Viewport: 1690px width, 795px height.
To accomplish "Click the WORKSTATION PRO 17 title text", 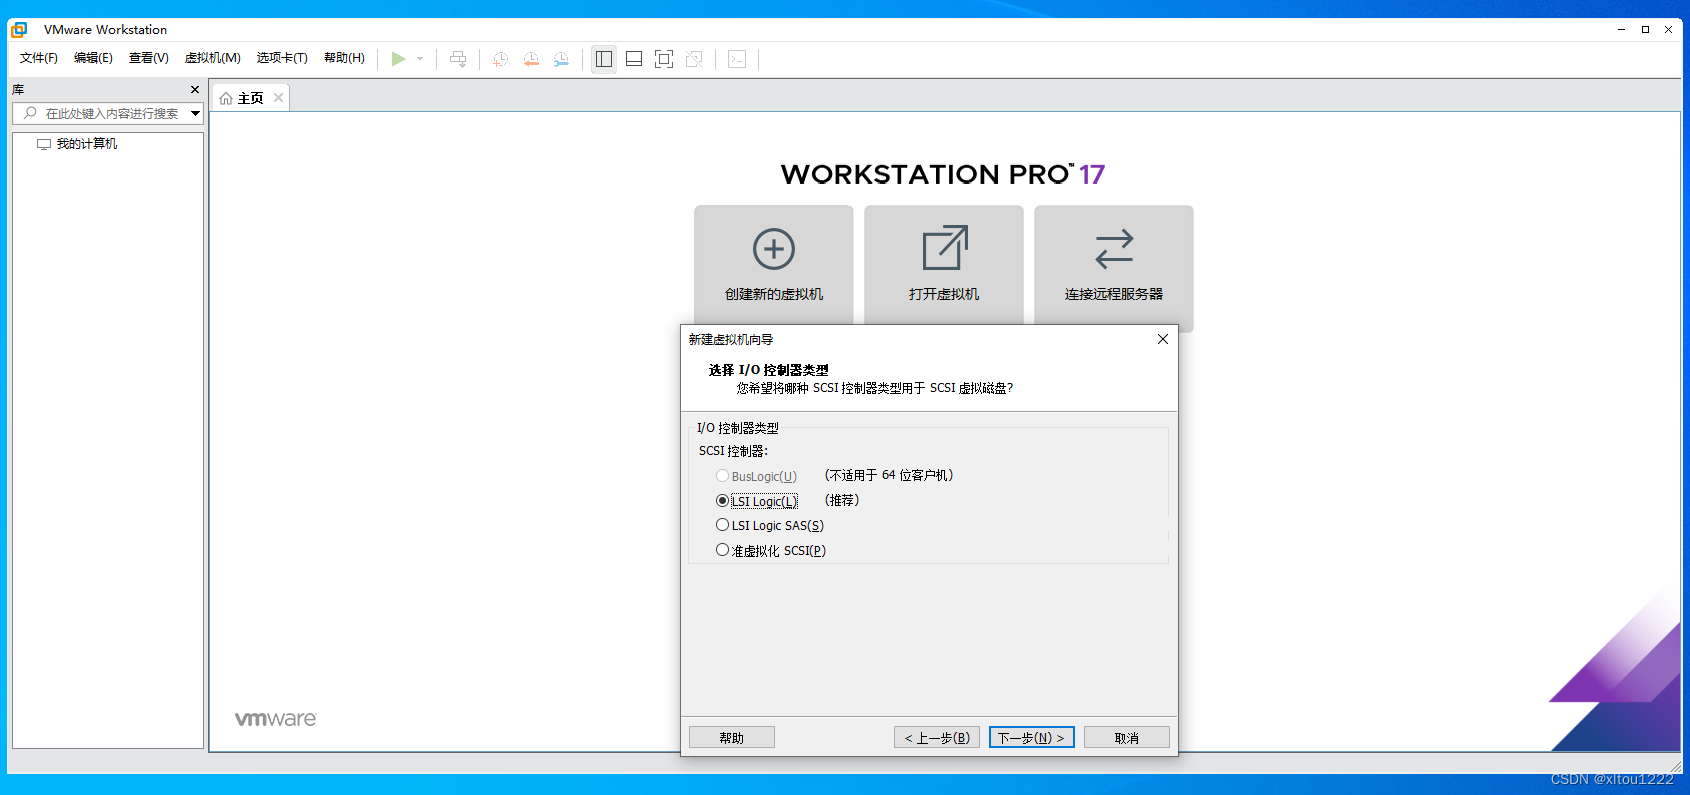I will 943,174.
